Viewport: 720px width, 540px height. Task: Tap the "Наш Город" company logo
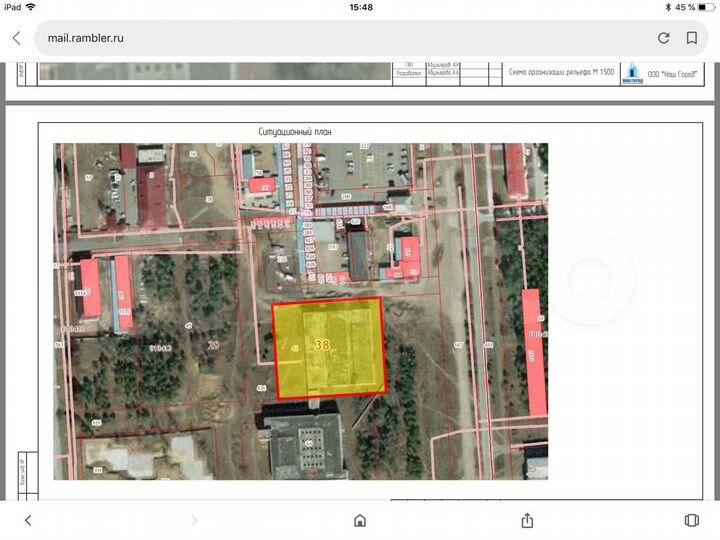click(x=632, y=73)
